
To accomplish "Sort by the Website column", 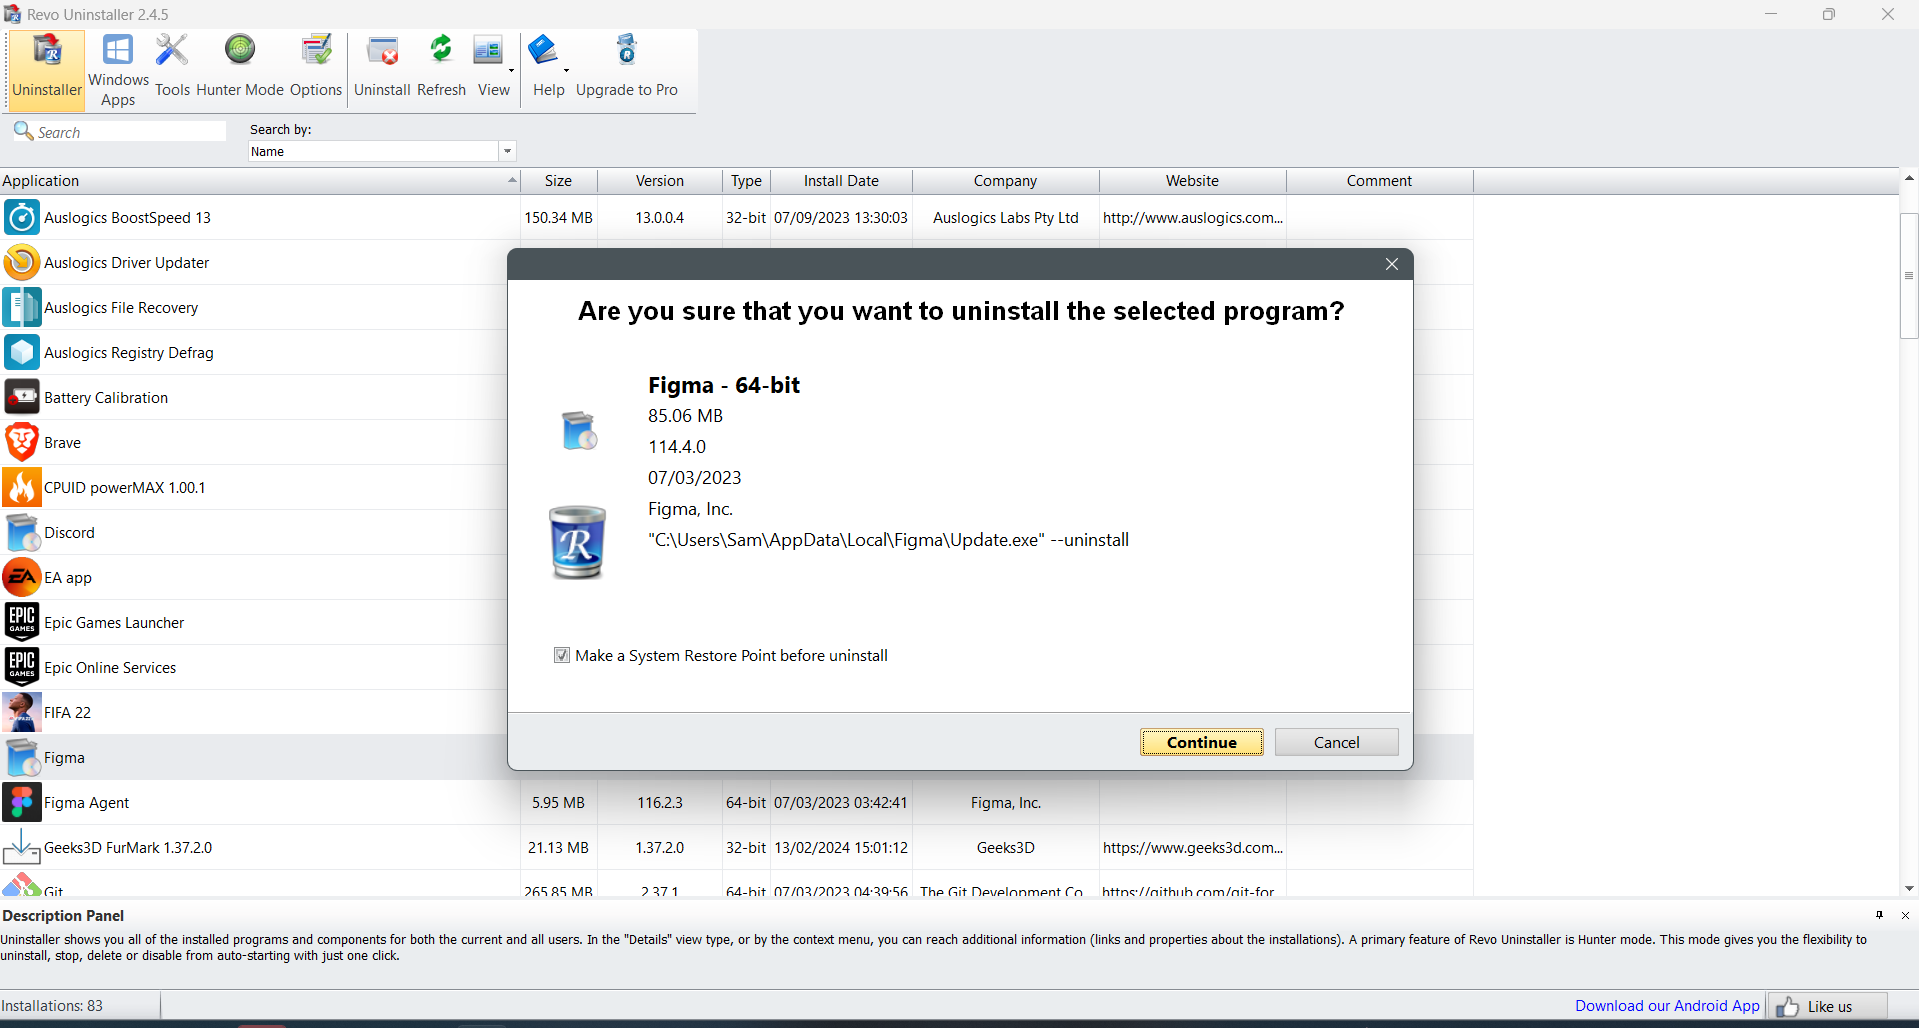I will pyautogui.click(x=1192, y=181).
